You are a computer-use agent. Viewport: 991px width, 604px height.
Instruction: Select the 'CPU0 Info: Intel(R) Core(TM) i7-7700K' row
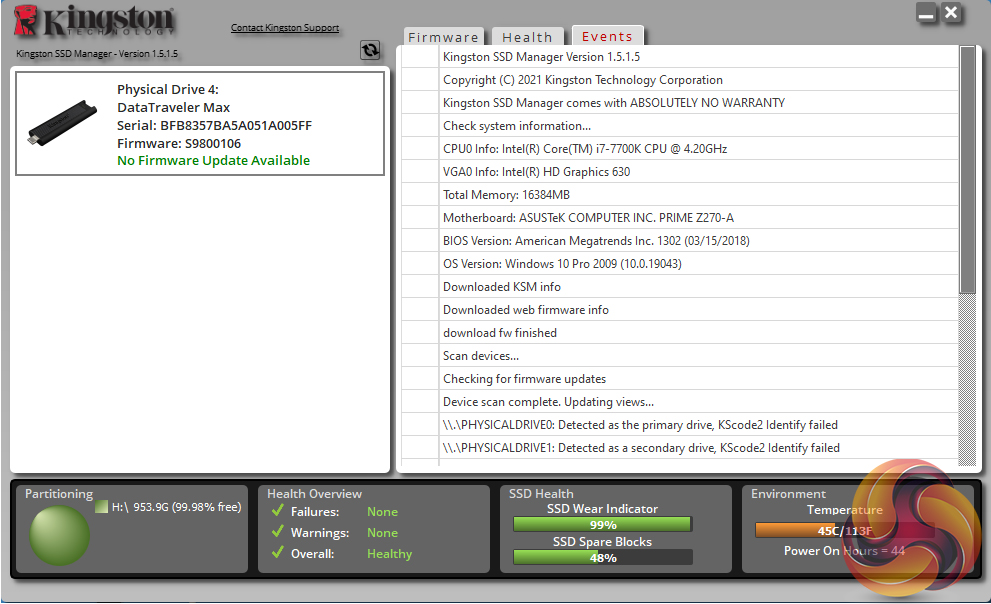click(x=680, y=148)
